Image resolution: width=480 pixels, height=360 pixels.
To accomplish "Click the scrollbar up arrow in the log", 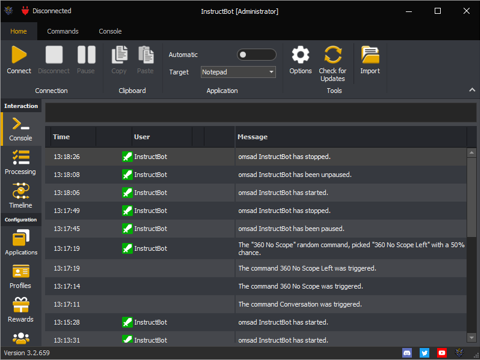I will click(x=471, y=153).
